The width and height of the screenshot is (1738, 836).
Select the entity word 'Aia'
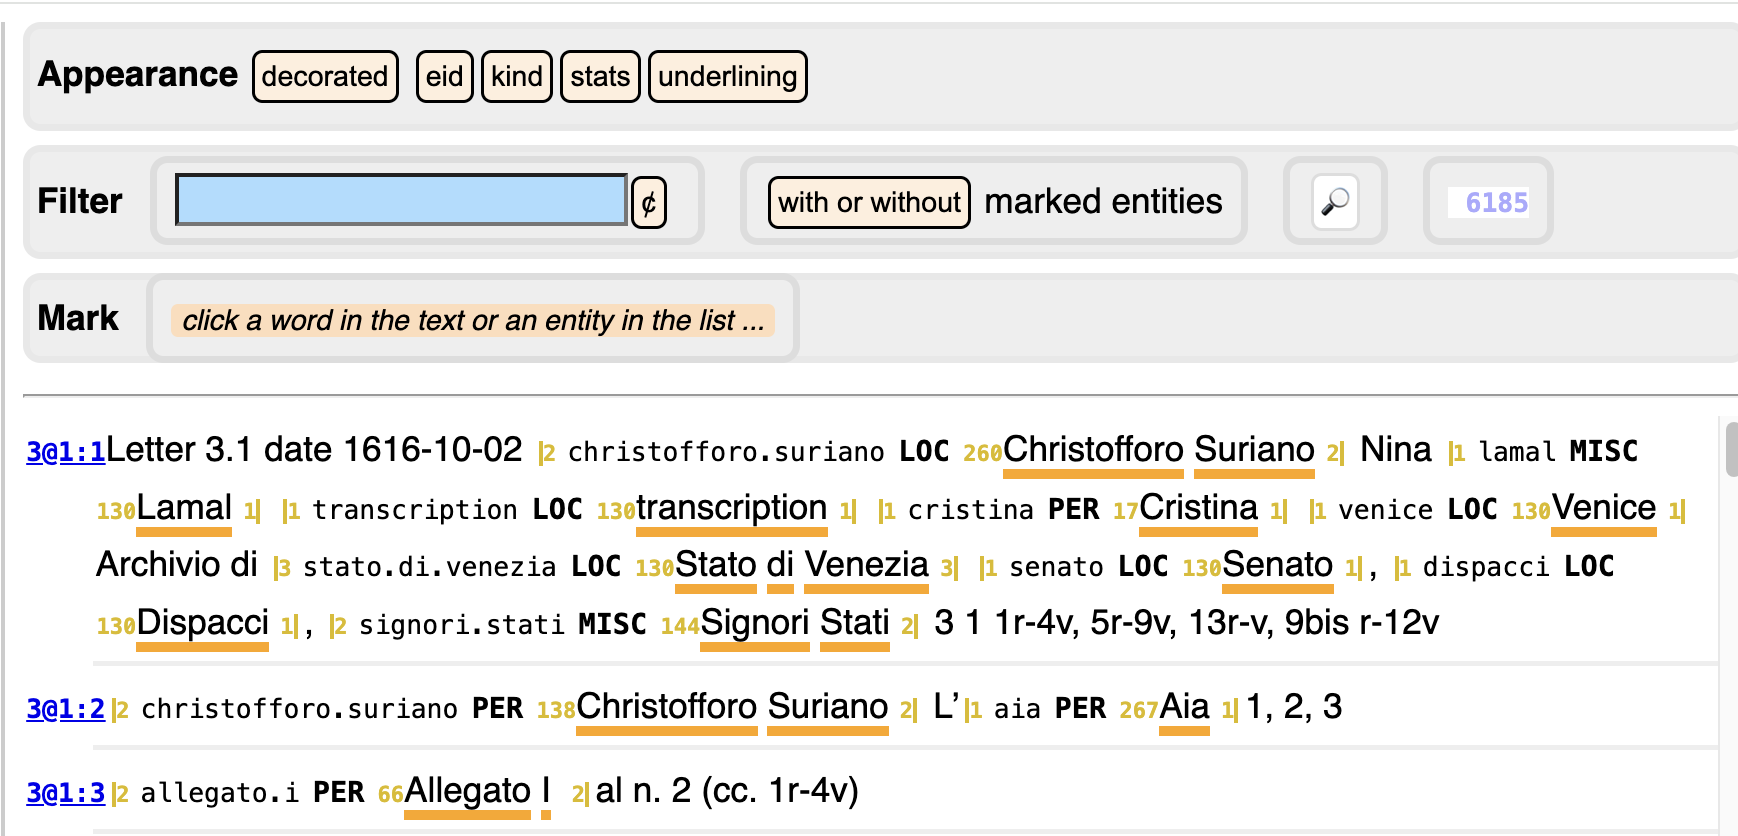tap(1184, 707)
